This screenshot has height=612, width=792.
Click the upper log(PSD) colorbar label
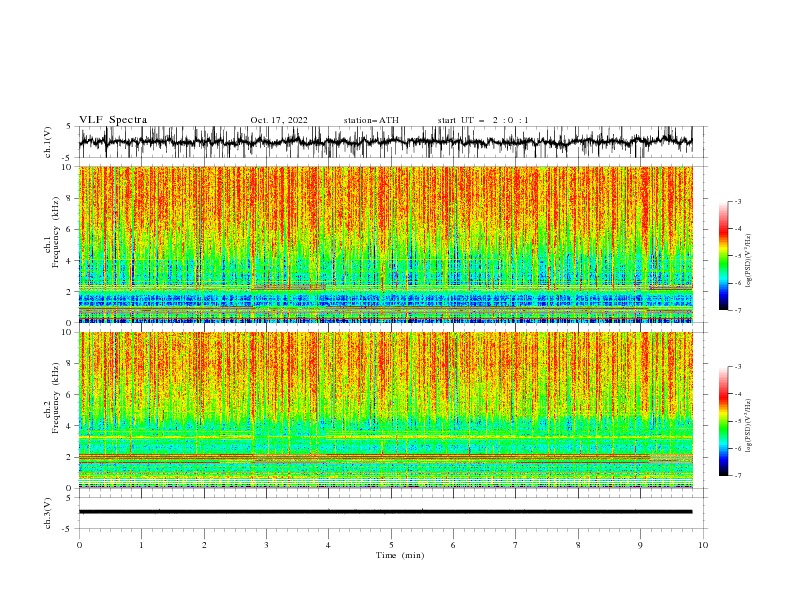point(748,261)
